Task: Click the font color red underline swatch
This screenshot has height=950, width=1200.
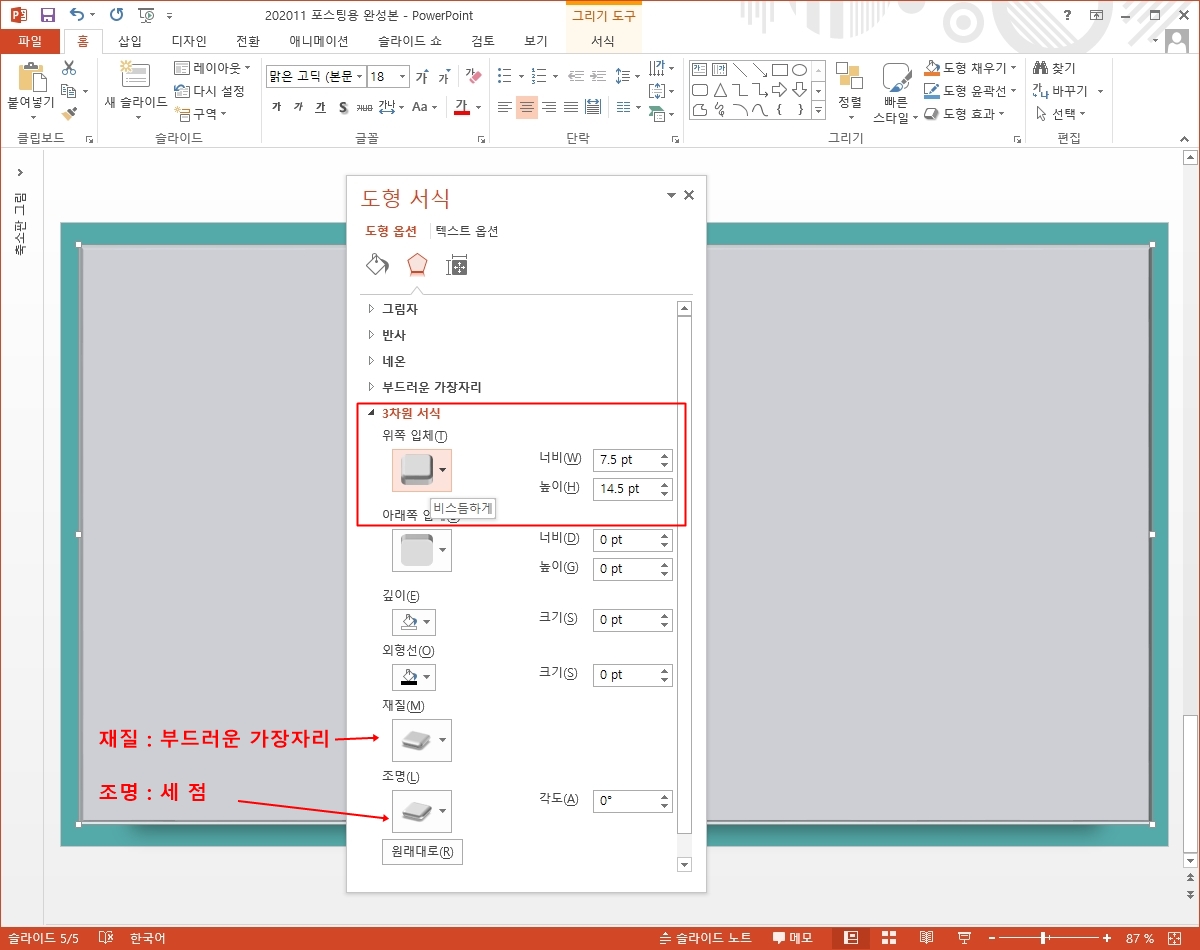Action: click(462, 107)
